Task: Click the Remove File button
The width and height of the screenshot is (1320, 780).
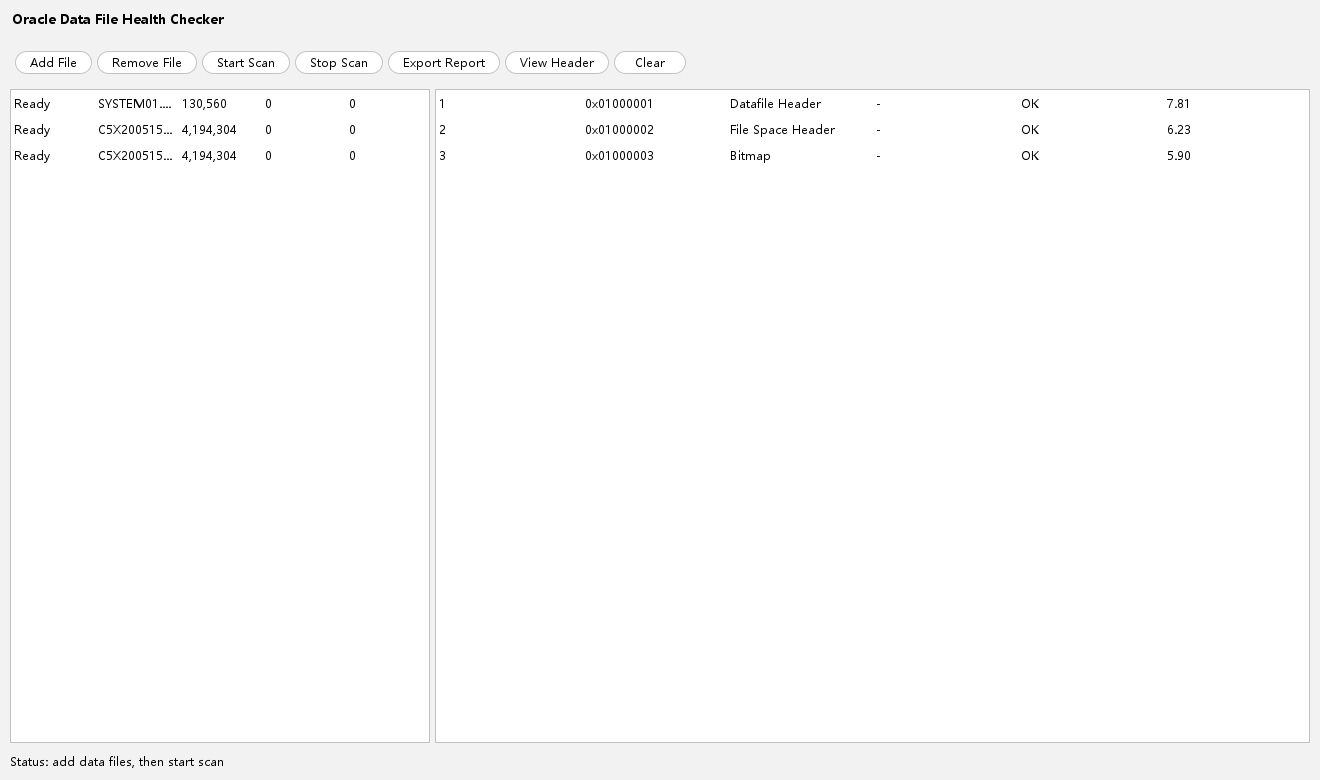Action: (x=147, y=63)
